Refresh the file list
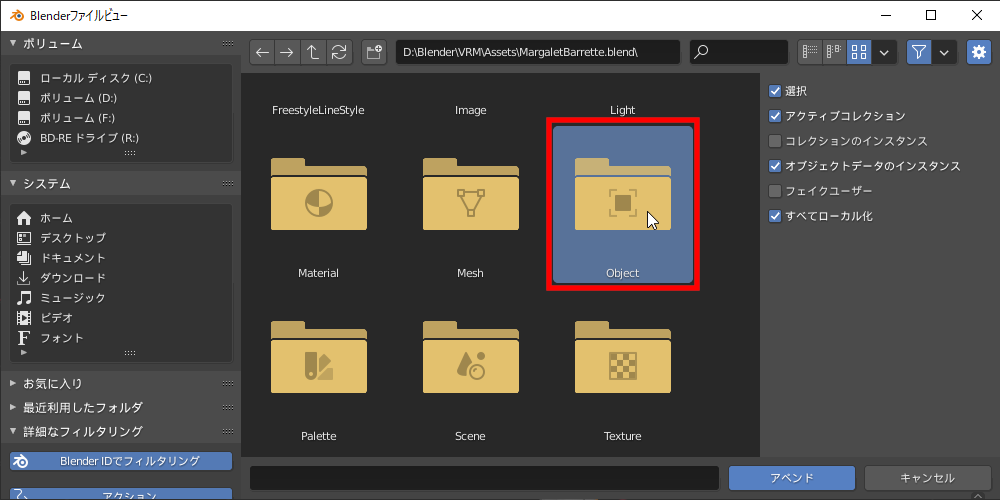Viewport: 1000px width, 500px height. (339, 52)
